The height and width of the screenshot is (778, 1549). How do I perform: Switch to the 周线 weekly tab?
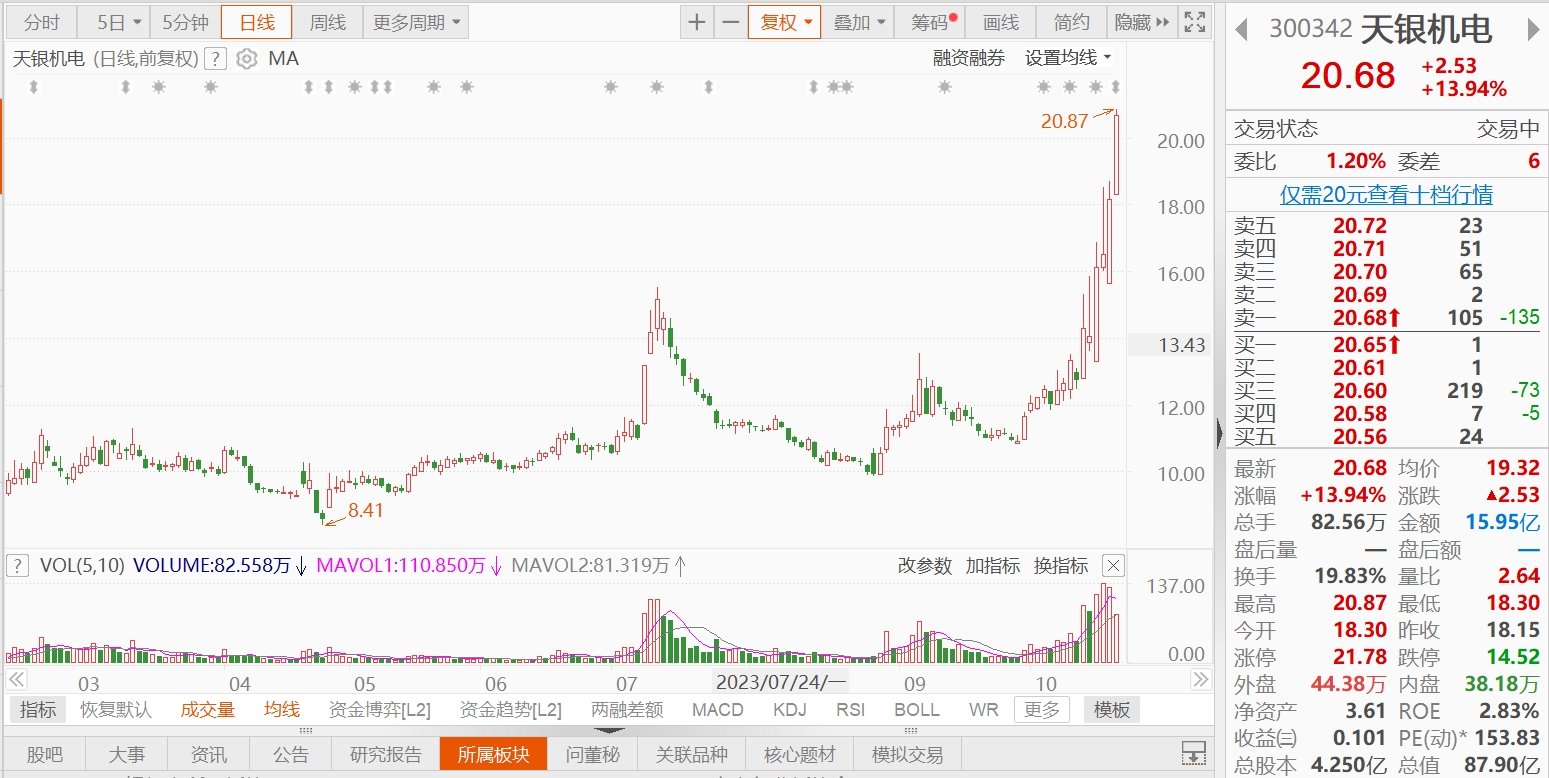point(327,22)
